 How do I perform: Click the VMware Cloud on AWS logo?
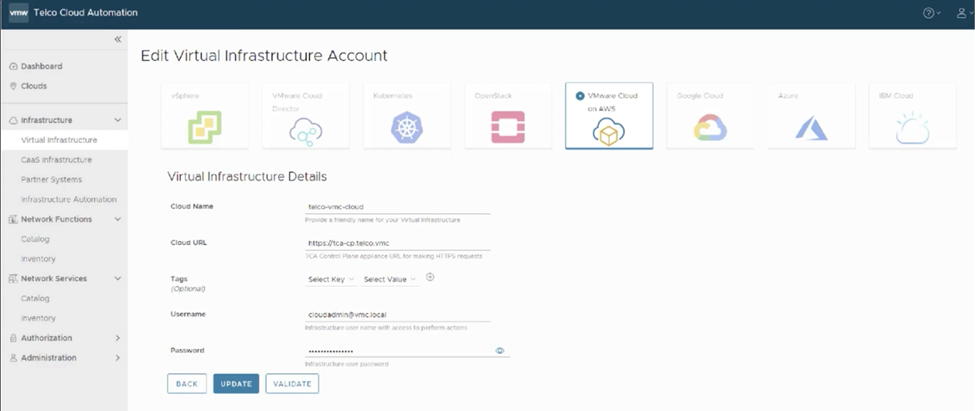click(608, 131)
